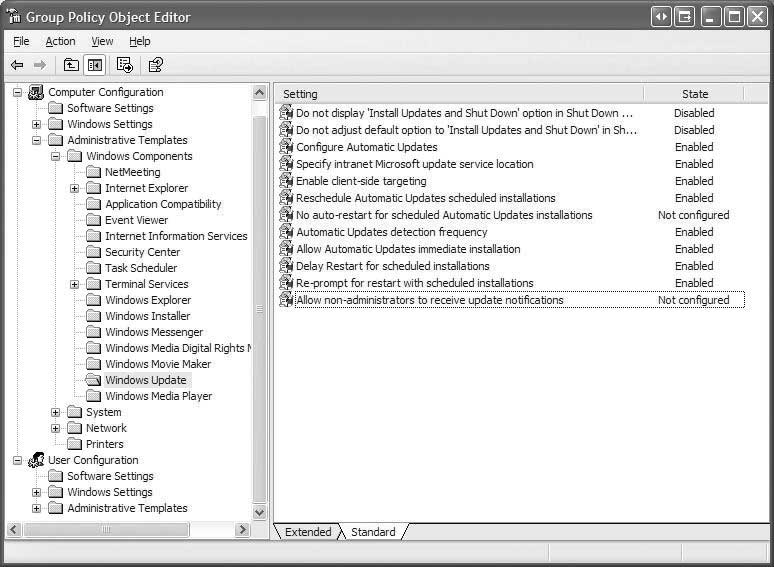Toggle the Show/Hide Console Tree button
Image resolution: width=774 pixels, height=567 pixels.
[x=94, y=65]
